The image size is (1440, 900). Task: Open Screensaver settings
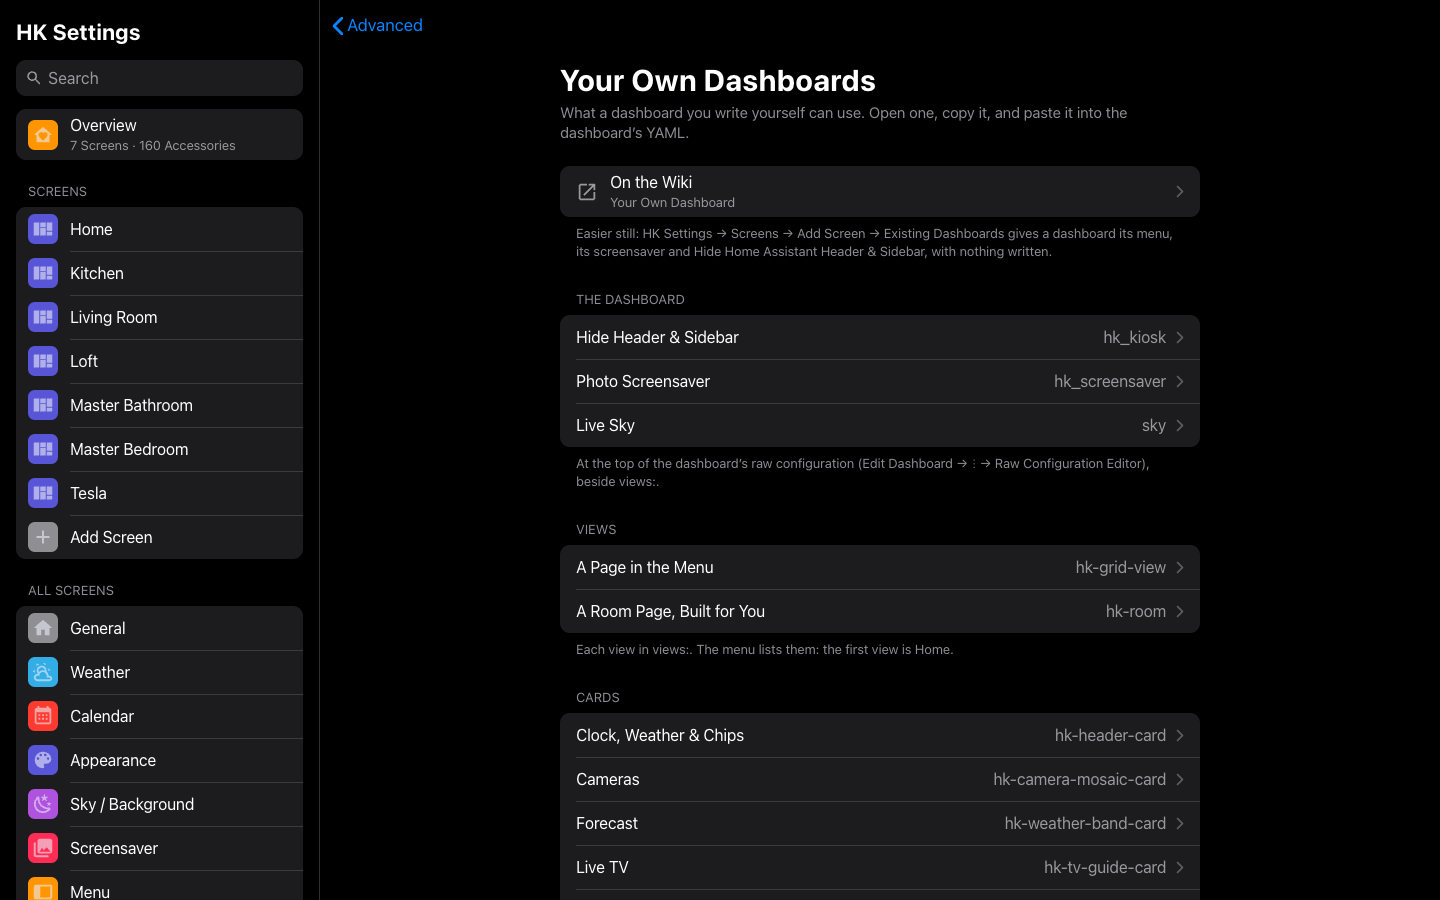(x=159, y=848)
